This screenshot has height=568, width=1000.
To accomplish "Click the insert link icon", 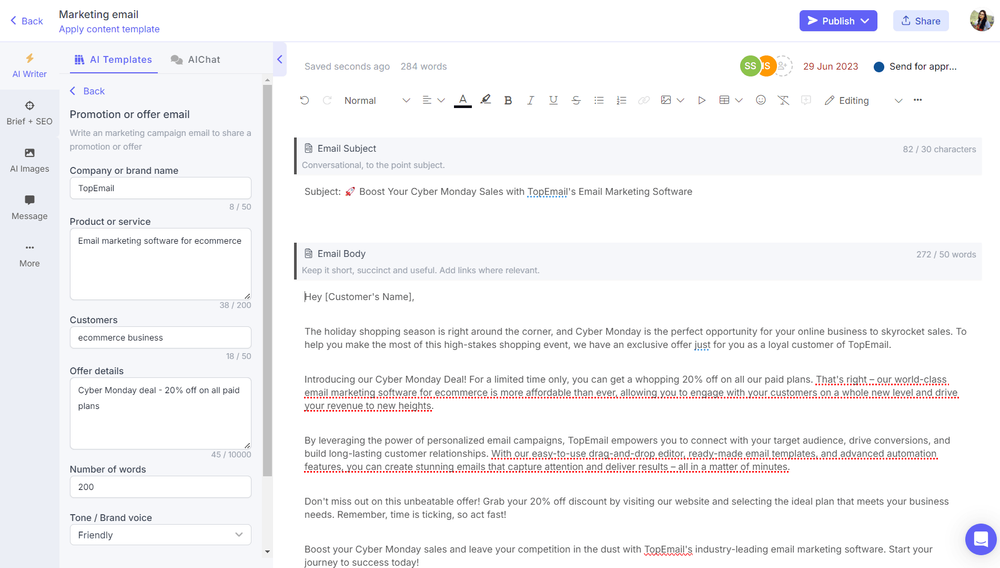I will (x=644, y=100).
